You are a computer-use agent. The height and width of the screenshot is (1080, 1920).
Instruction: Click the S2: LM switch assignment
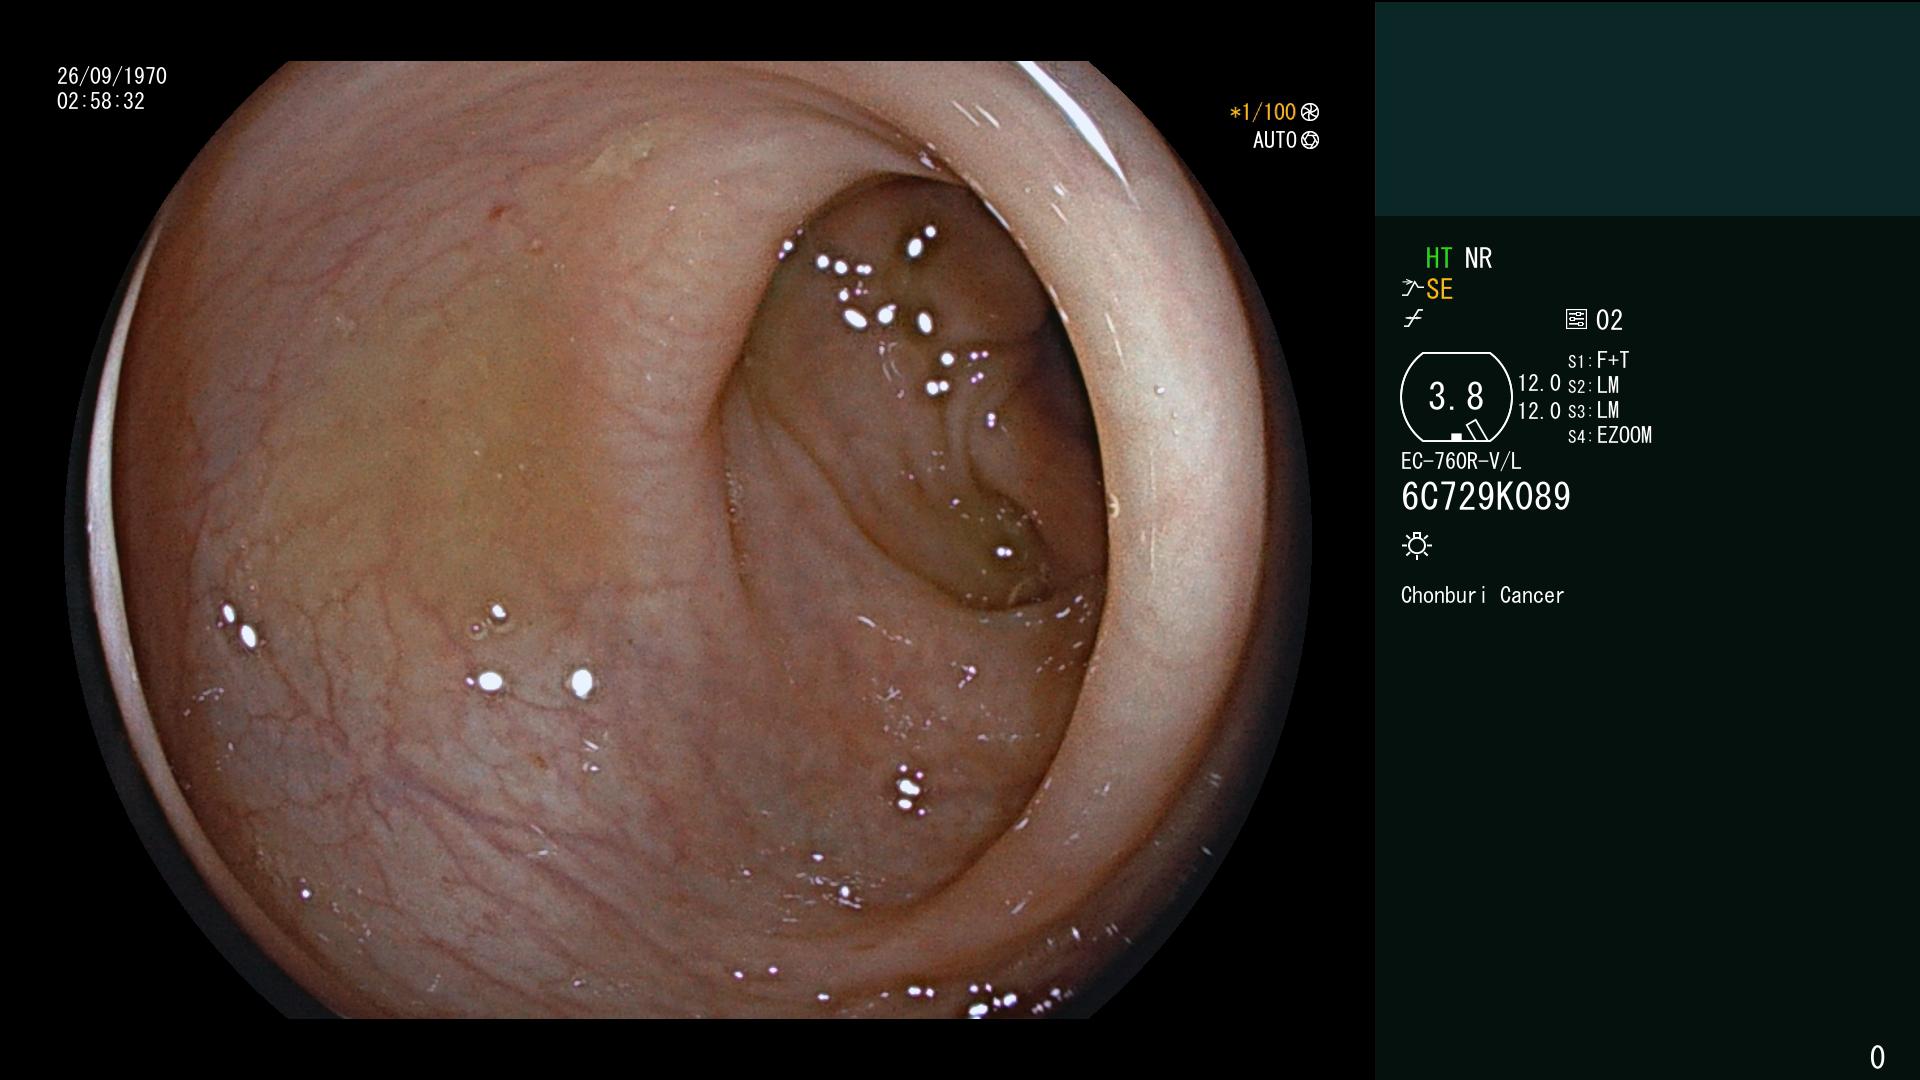point(1594,385)
